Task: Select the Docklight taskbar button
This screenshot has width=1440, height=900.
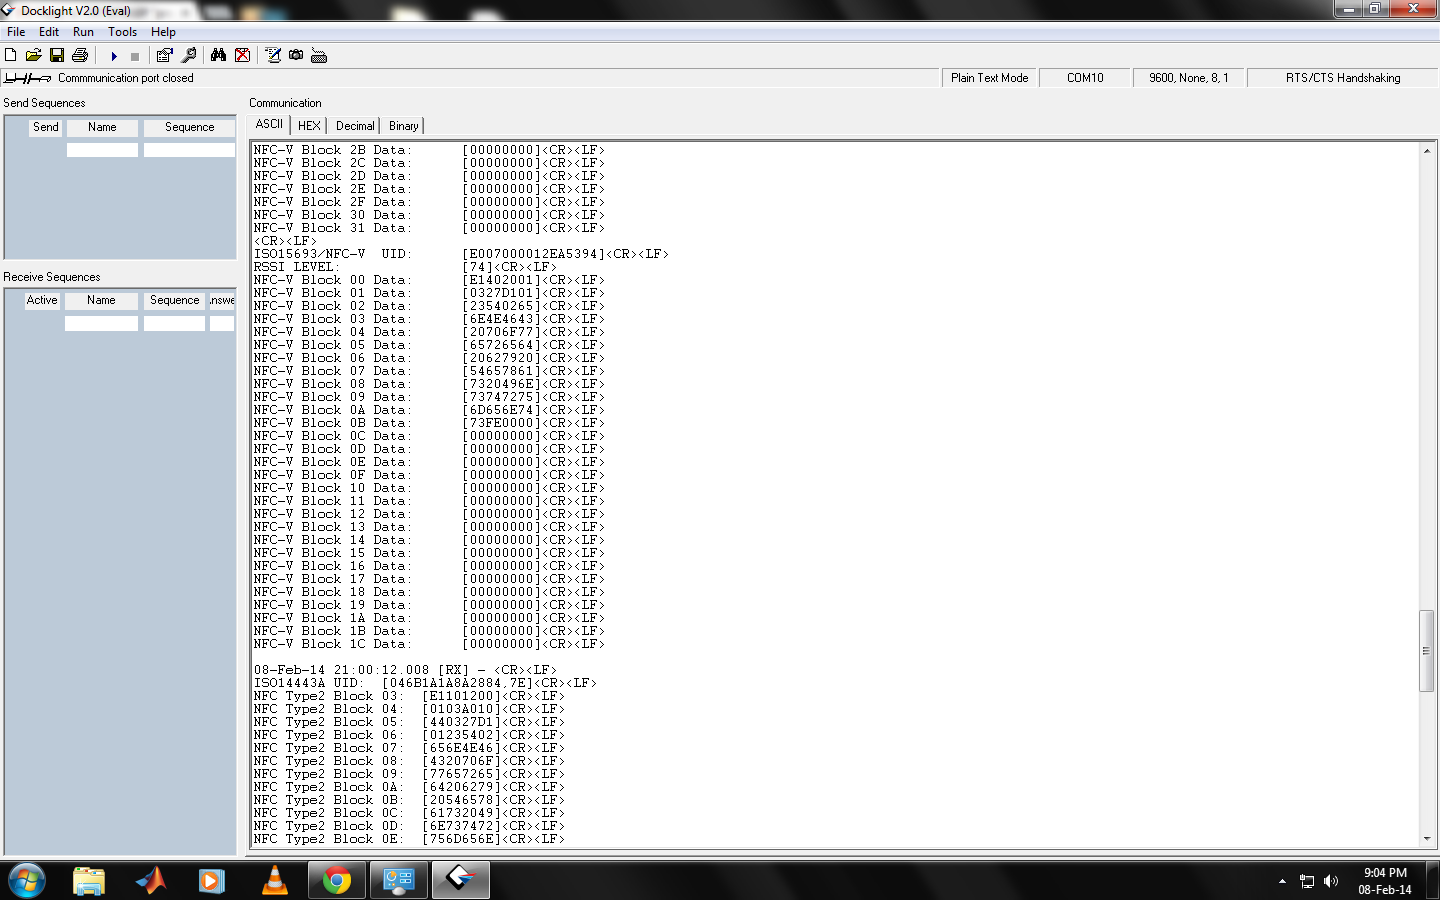Action: click(461, 881)
